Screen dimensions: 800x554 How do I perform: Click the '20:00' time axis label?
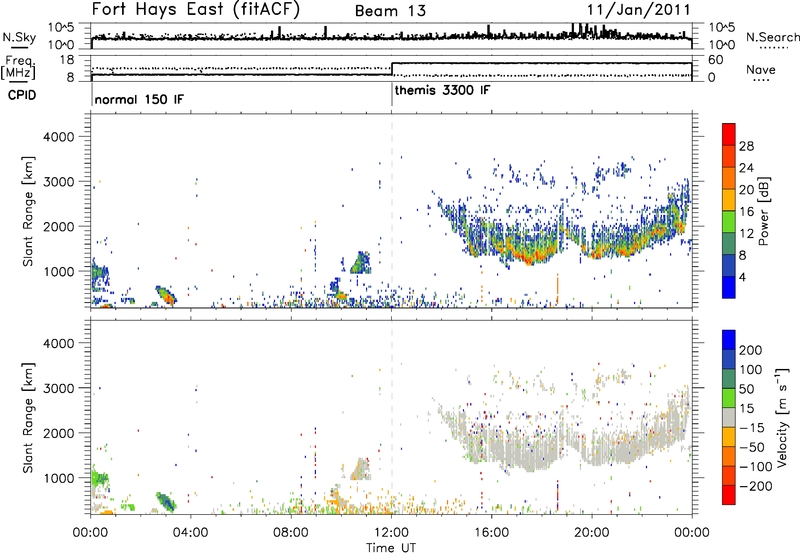coord(591,533)
